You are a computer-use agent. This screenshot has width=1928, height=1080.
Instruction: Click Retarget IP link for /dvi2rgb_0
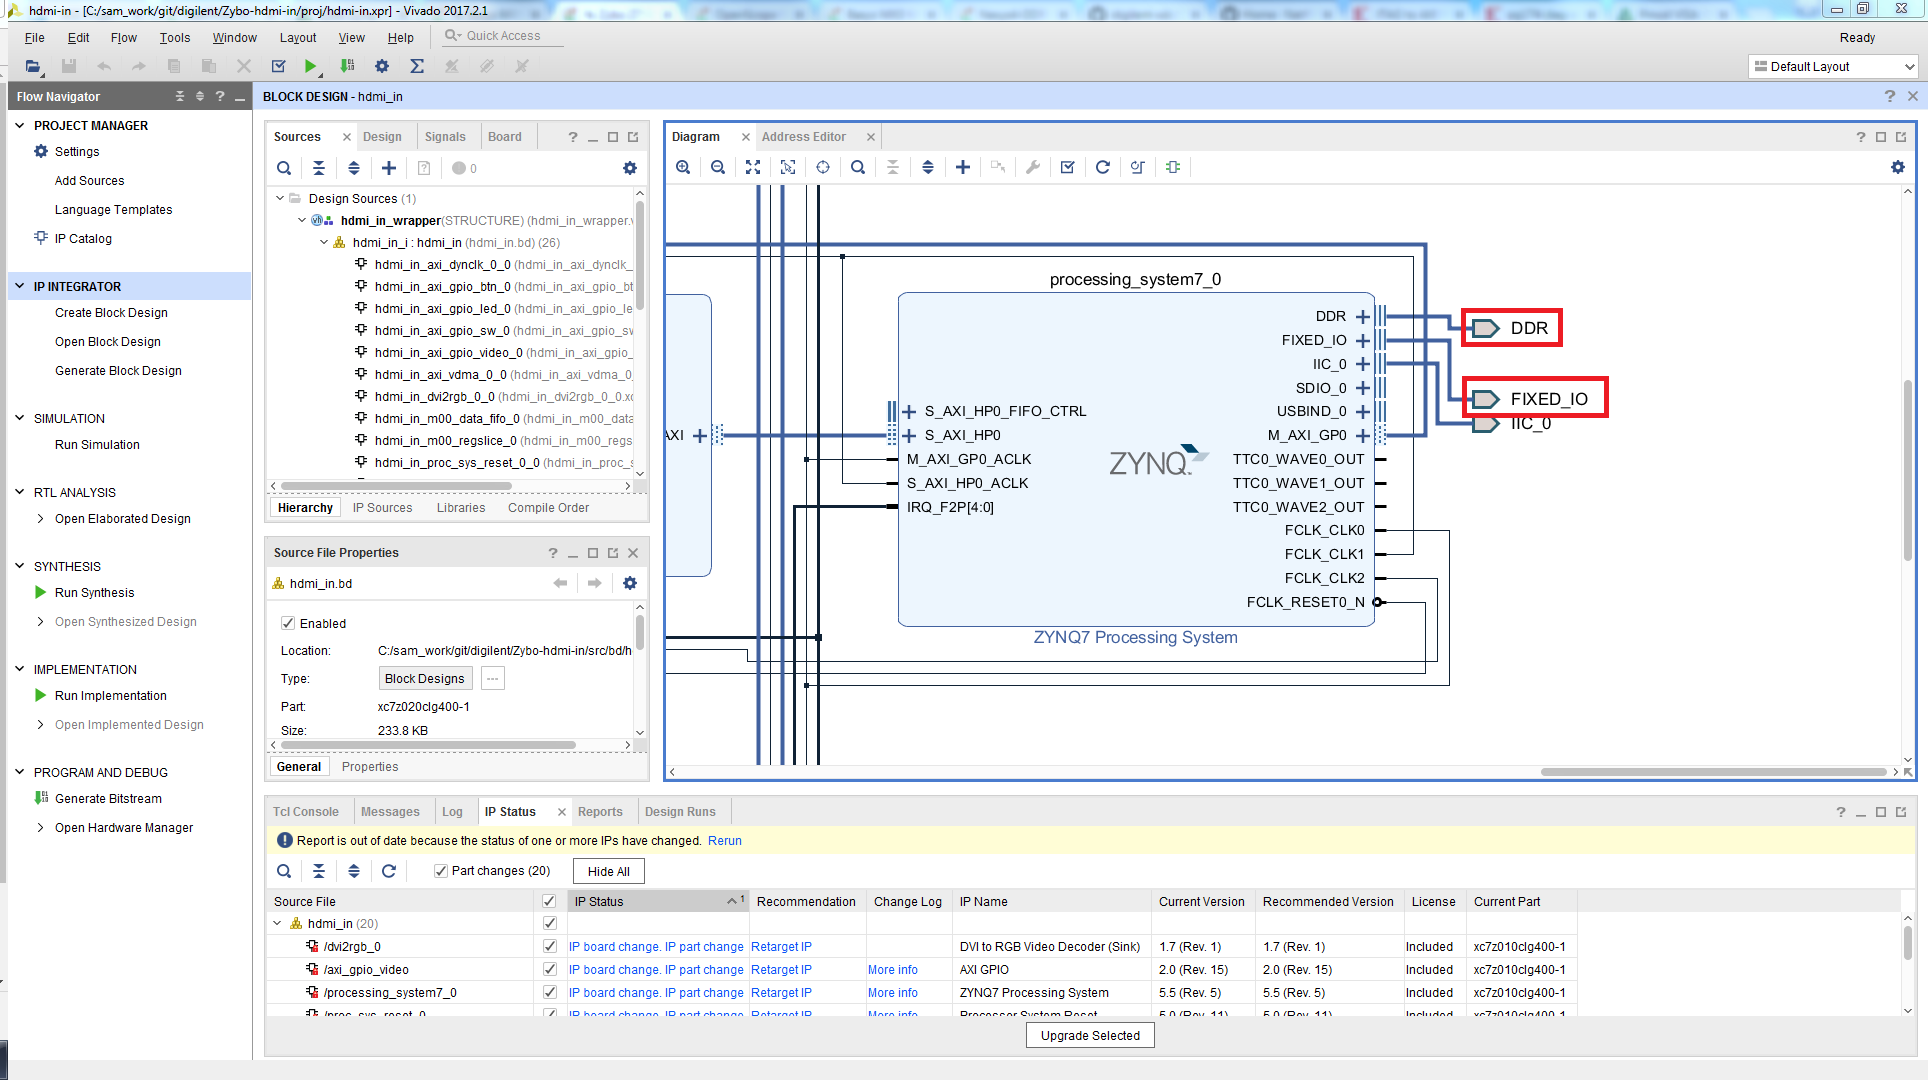click(781, 946)
